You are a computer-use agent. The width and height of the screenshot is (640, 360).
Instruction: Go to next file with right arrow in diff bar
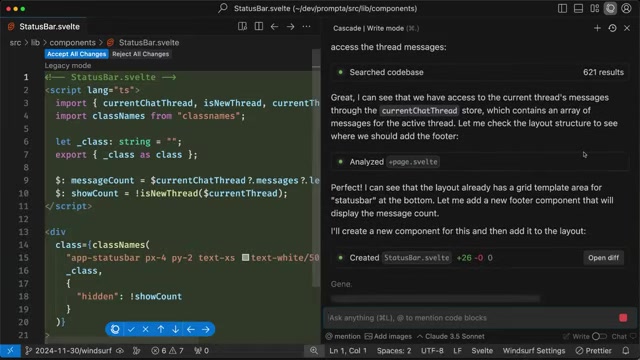(206, 329)
